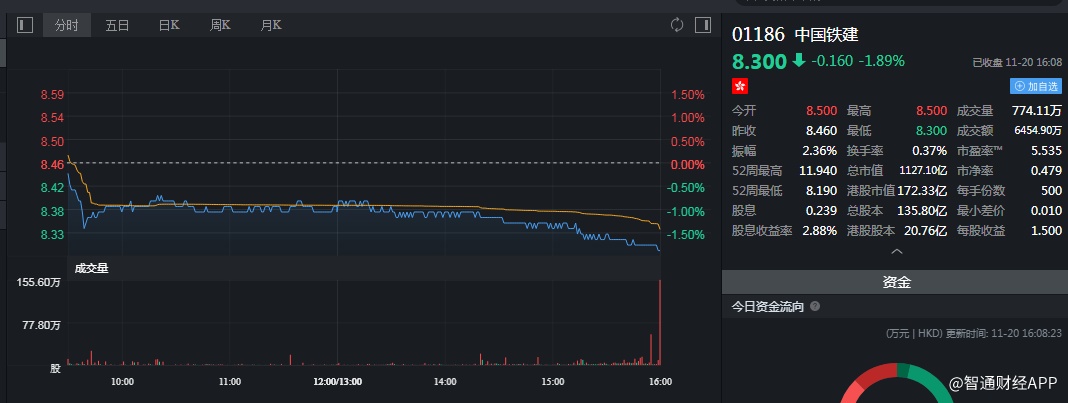Show the 月K monthly chart
Image resolution: width=1068 pixels, height=403 pixels.
(x=270, y=25)
